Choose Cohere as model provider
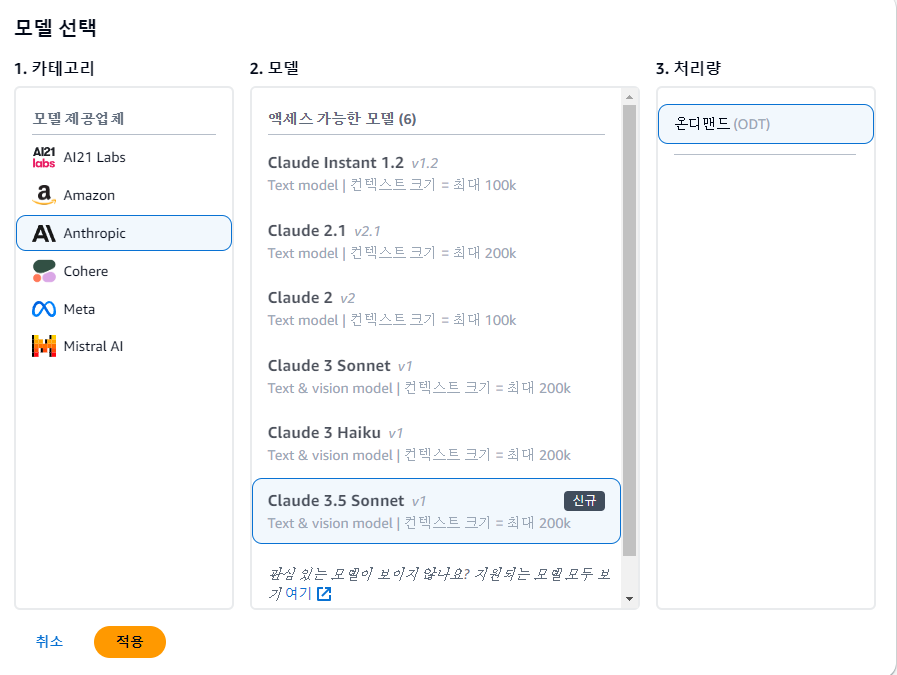Image resolution: width=897 pixels, height=675 pixels. click(x=124, y=271)
